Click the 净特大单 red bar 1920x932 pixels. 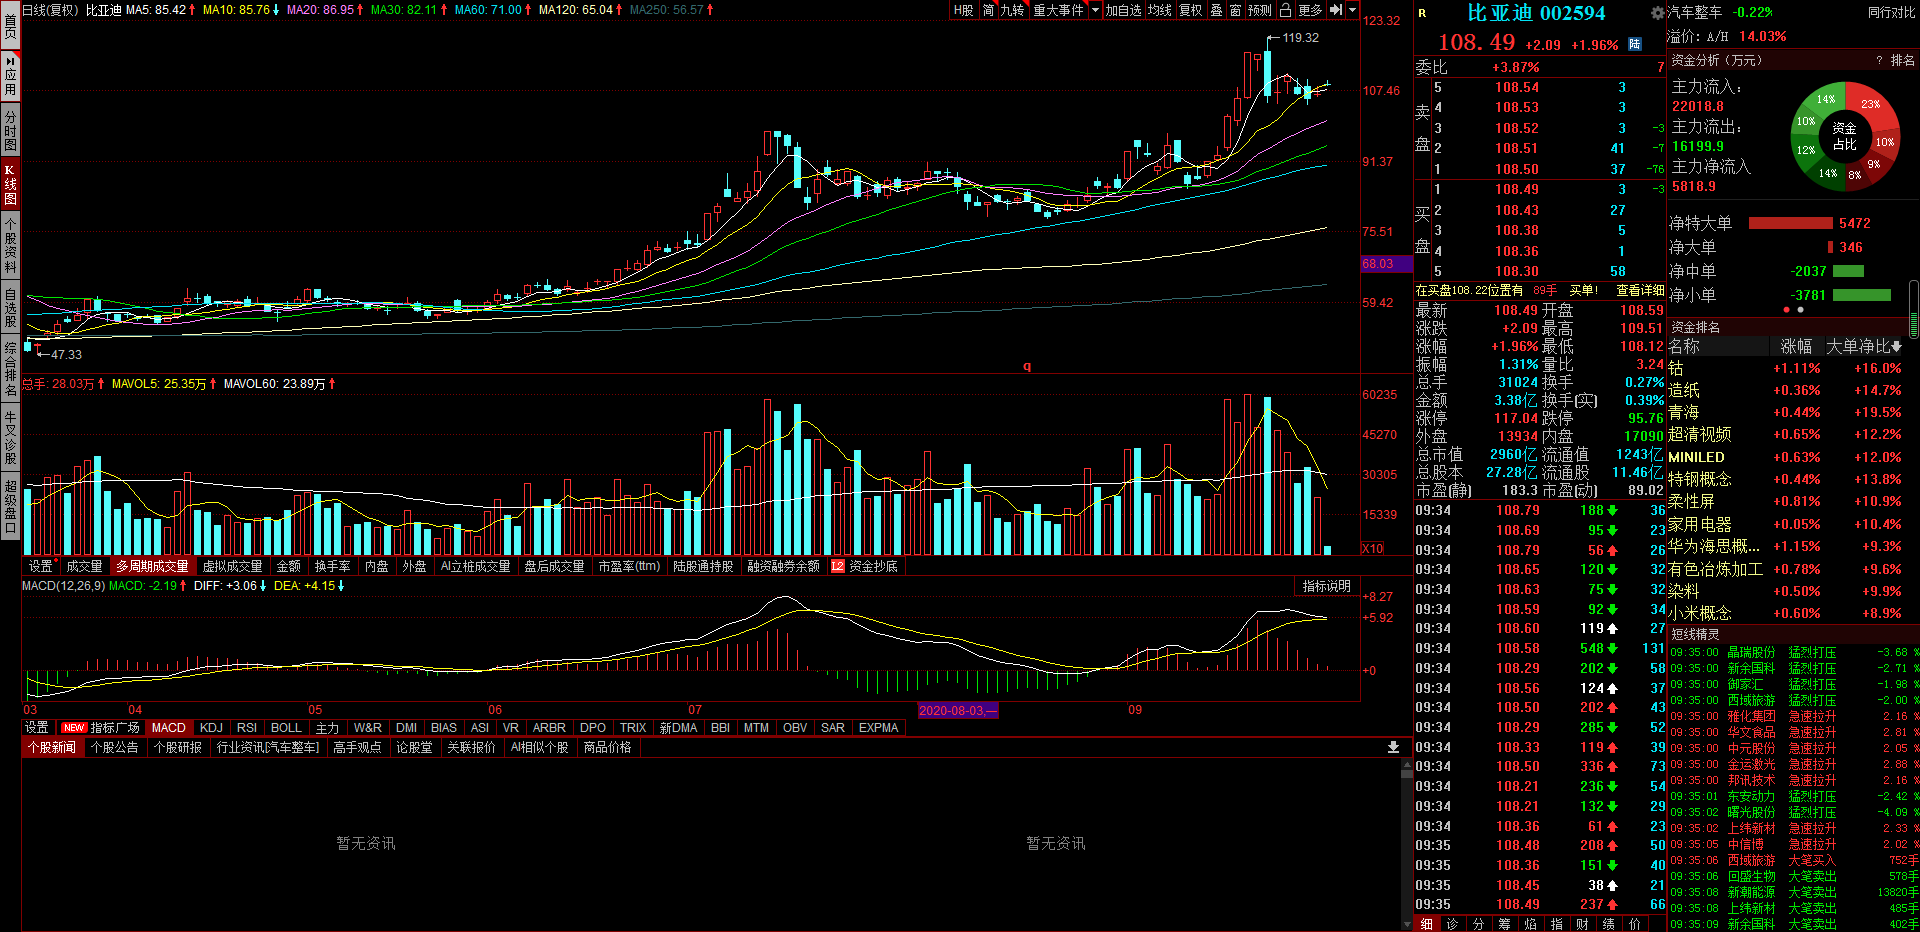coord(1791,223)
